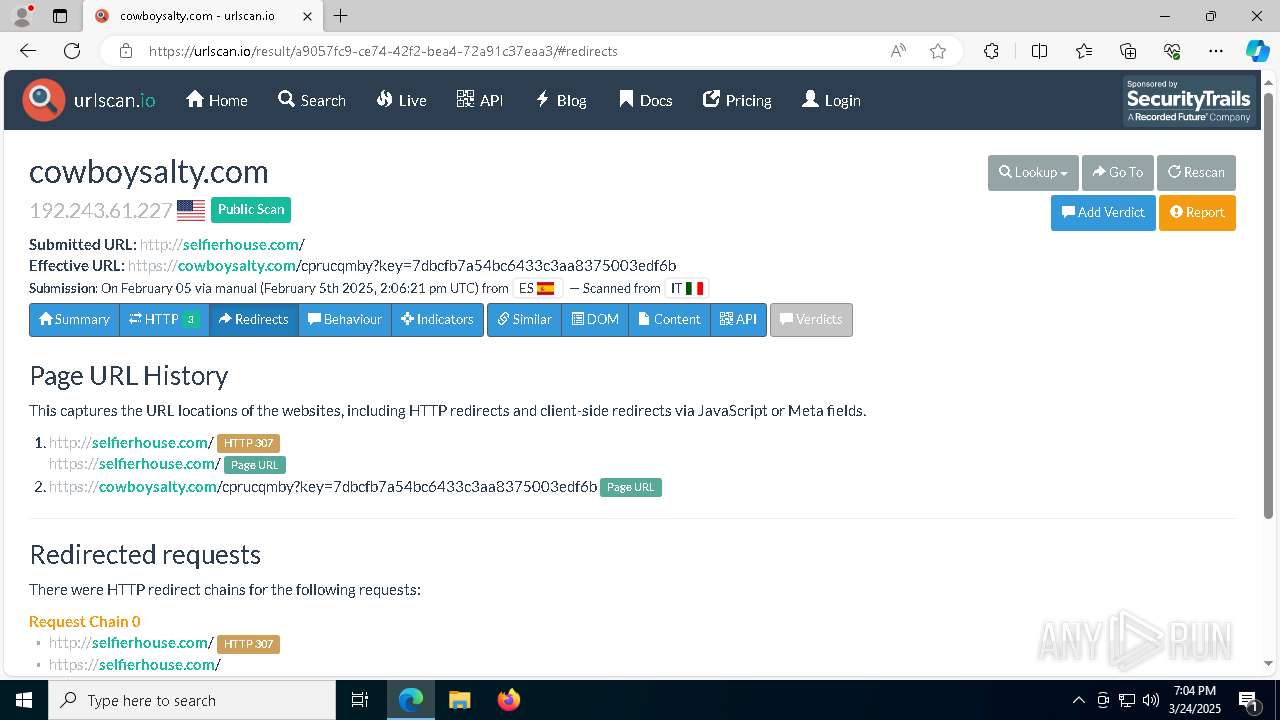Screen dimensions: 1280x720
Task: Click the browser profile icon
Action: coord(22,16)
